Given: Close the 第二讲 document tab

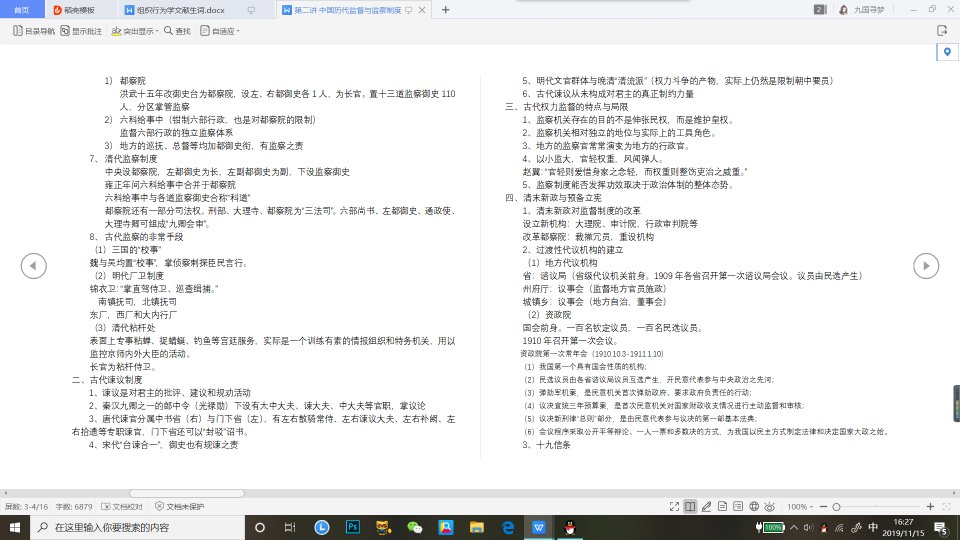Looking at the screenshot, I should [422, 10].
